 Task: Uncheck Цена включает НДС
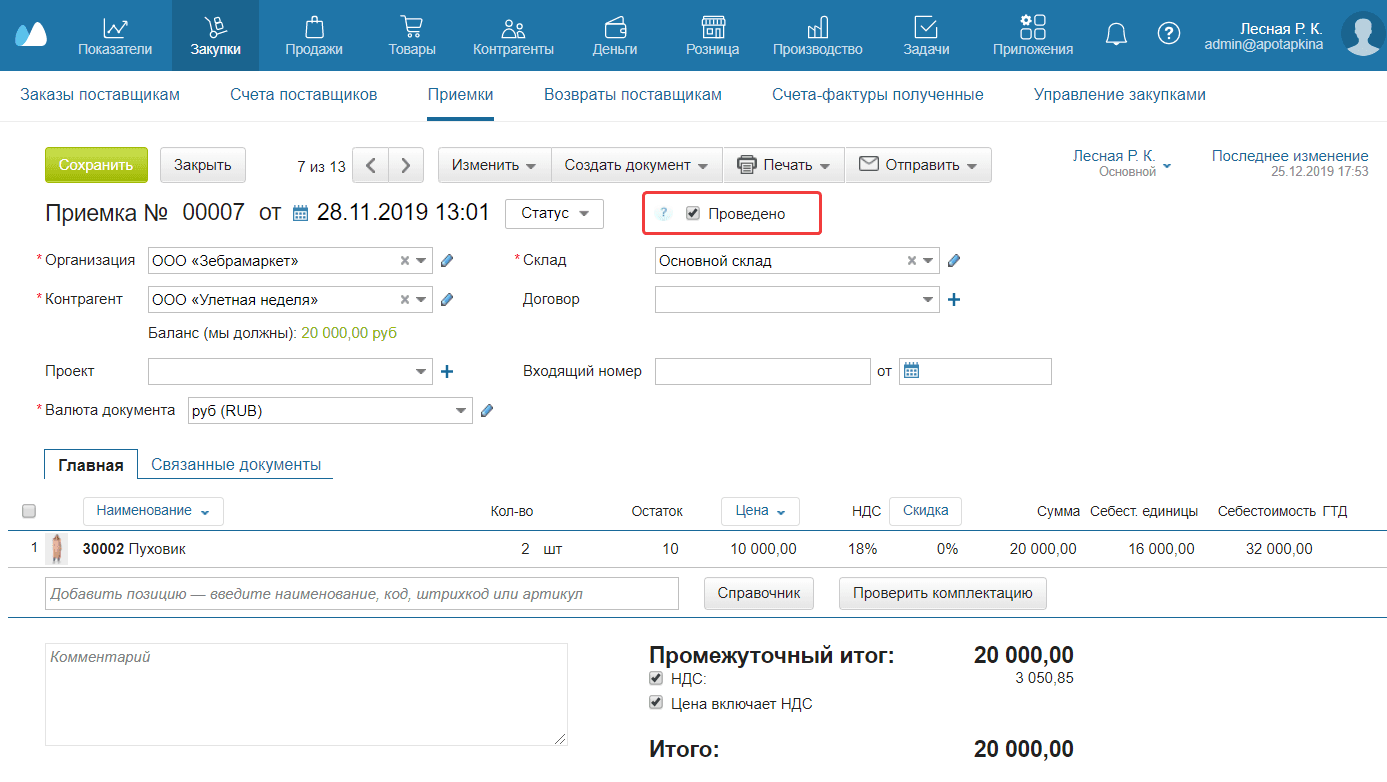656,702
